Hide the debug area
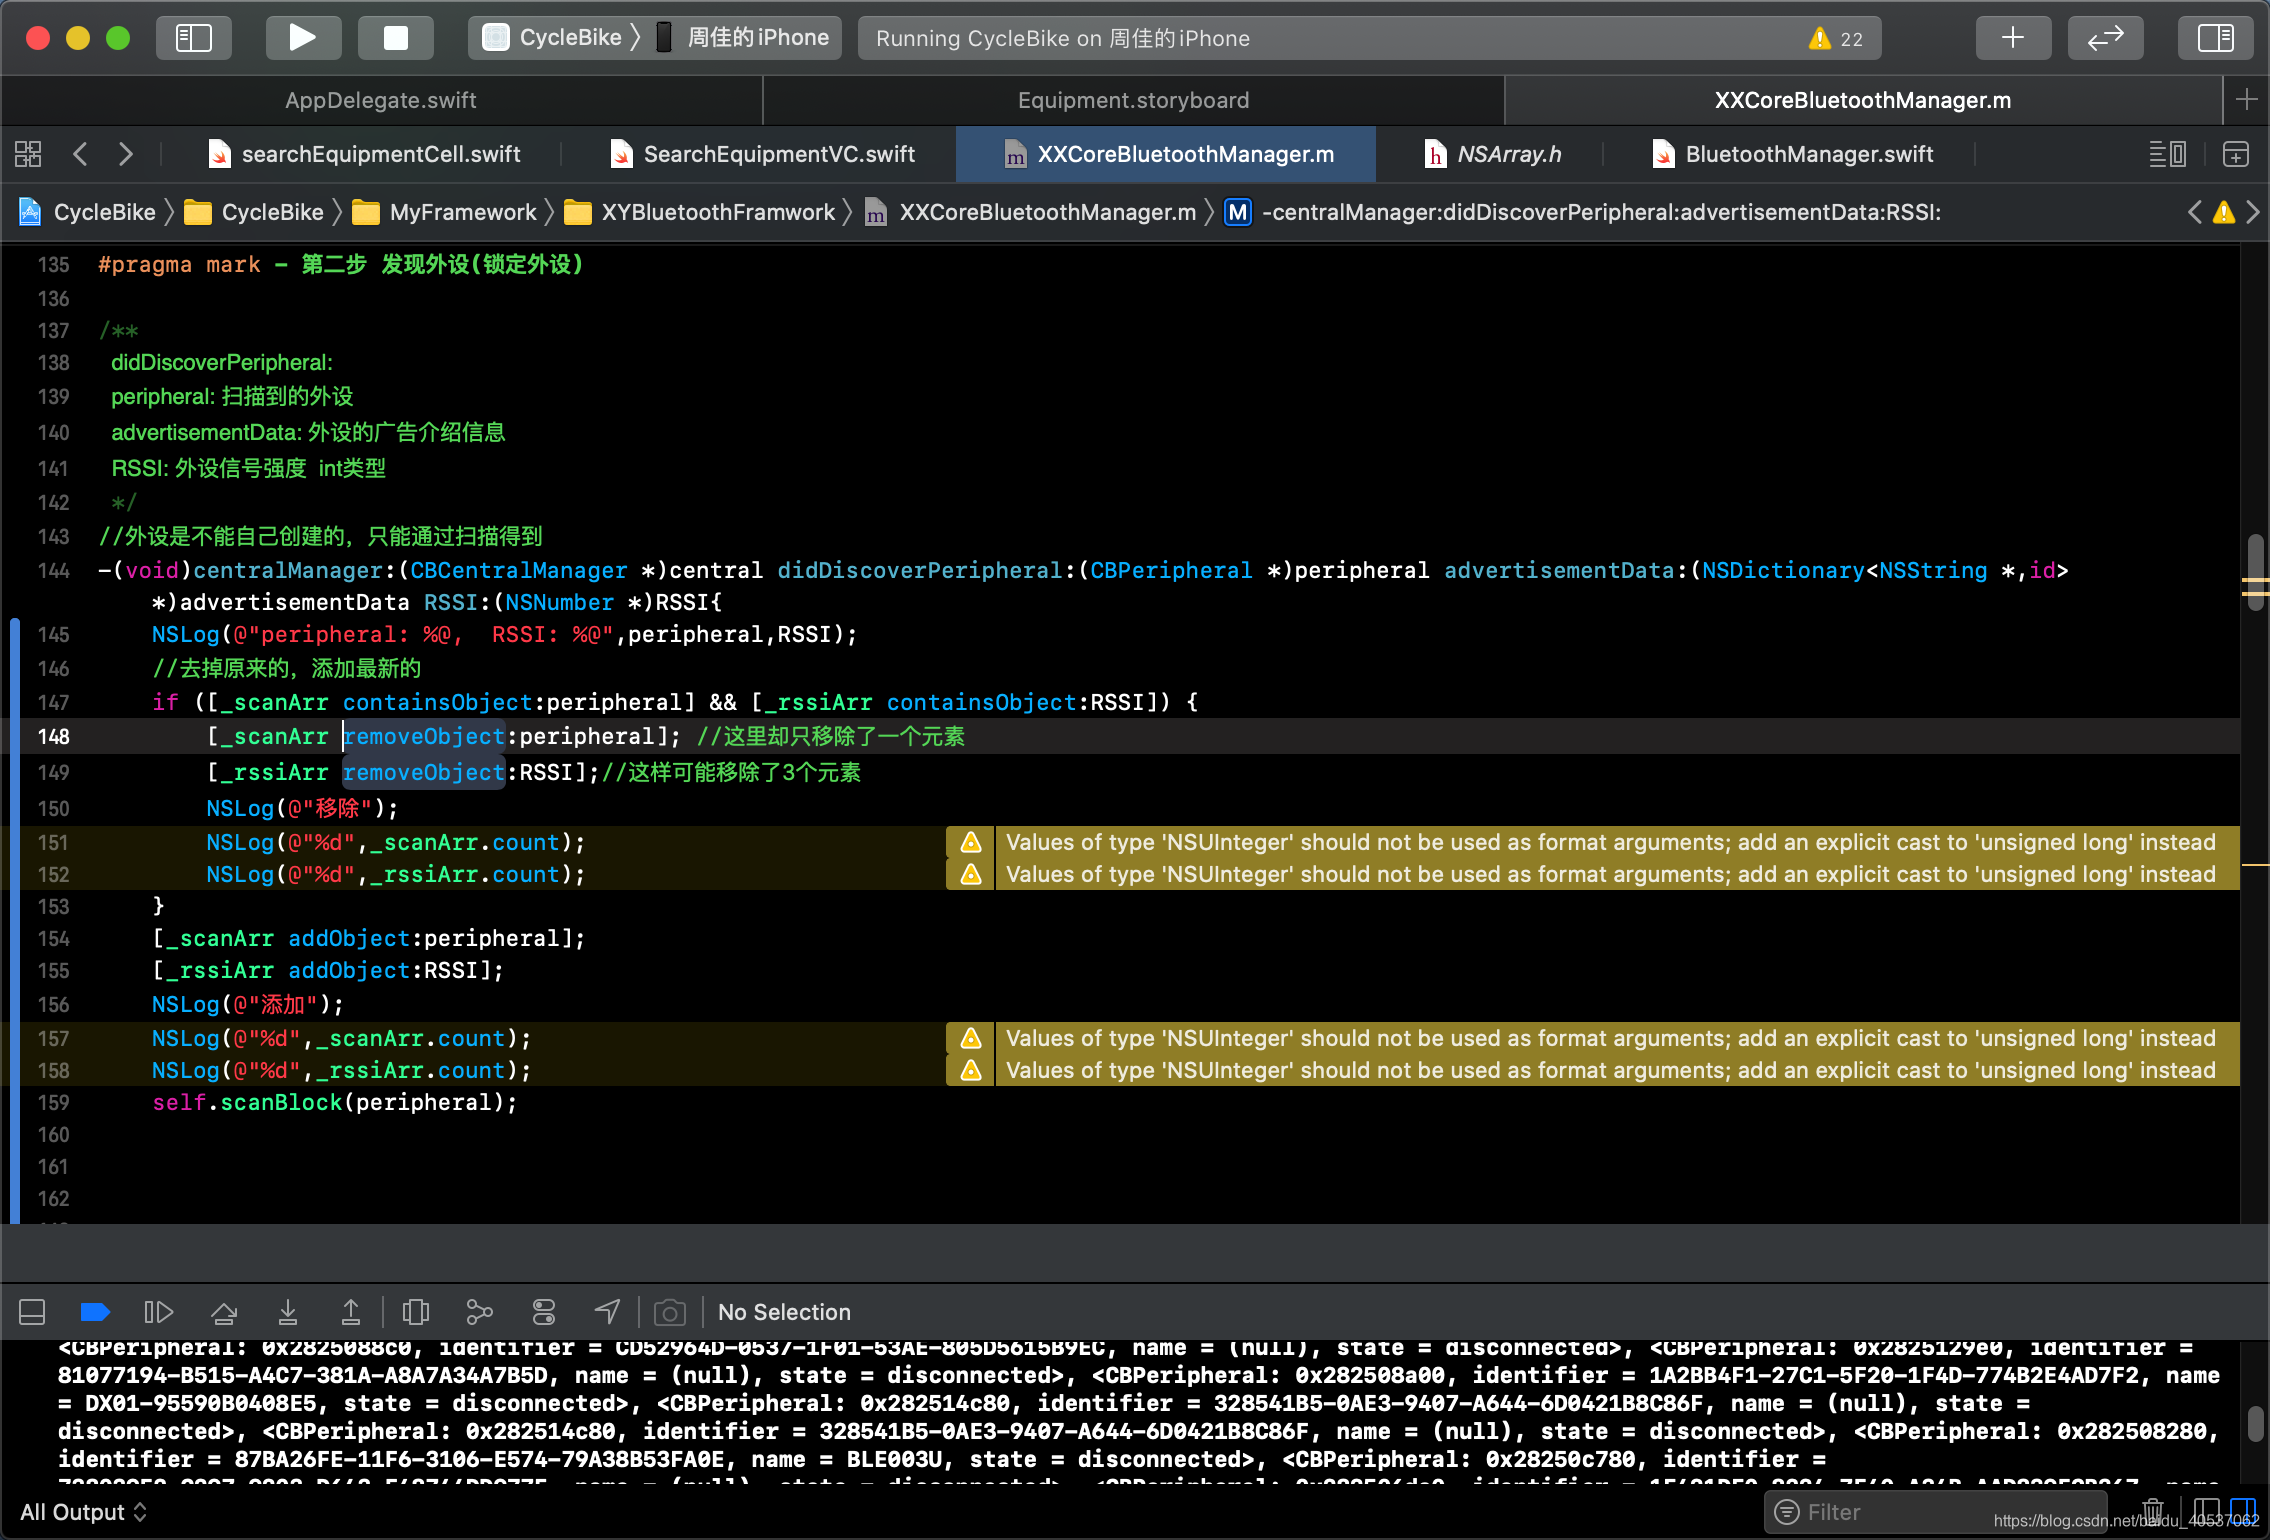The width and height of the screenshot is (2270, 1540). (32, 1312)
